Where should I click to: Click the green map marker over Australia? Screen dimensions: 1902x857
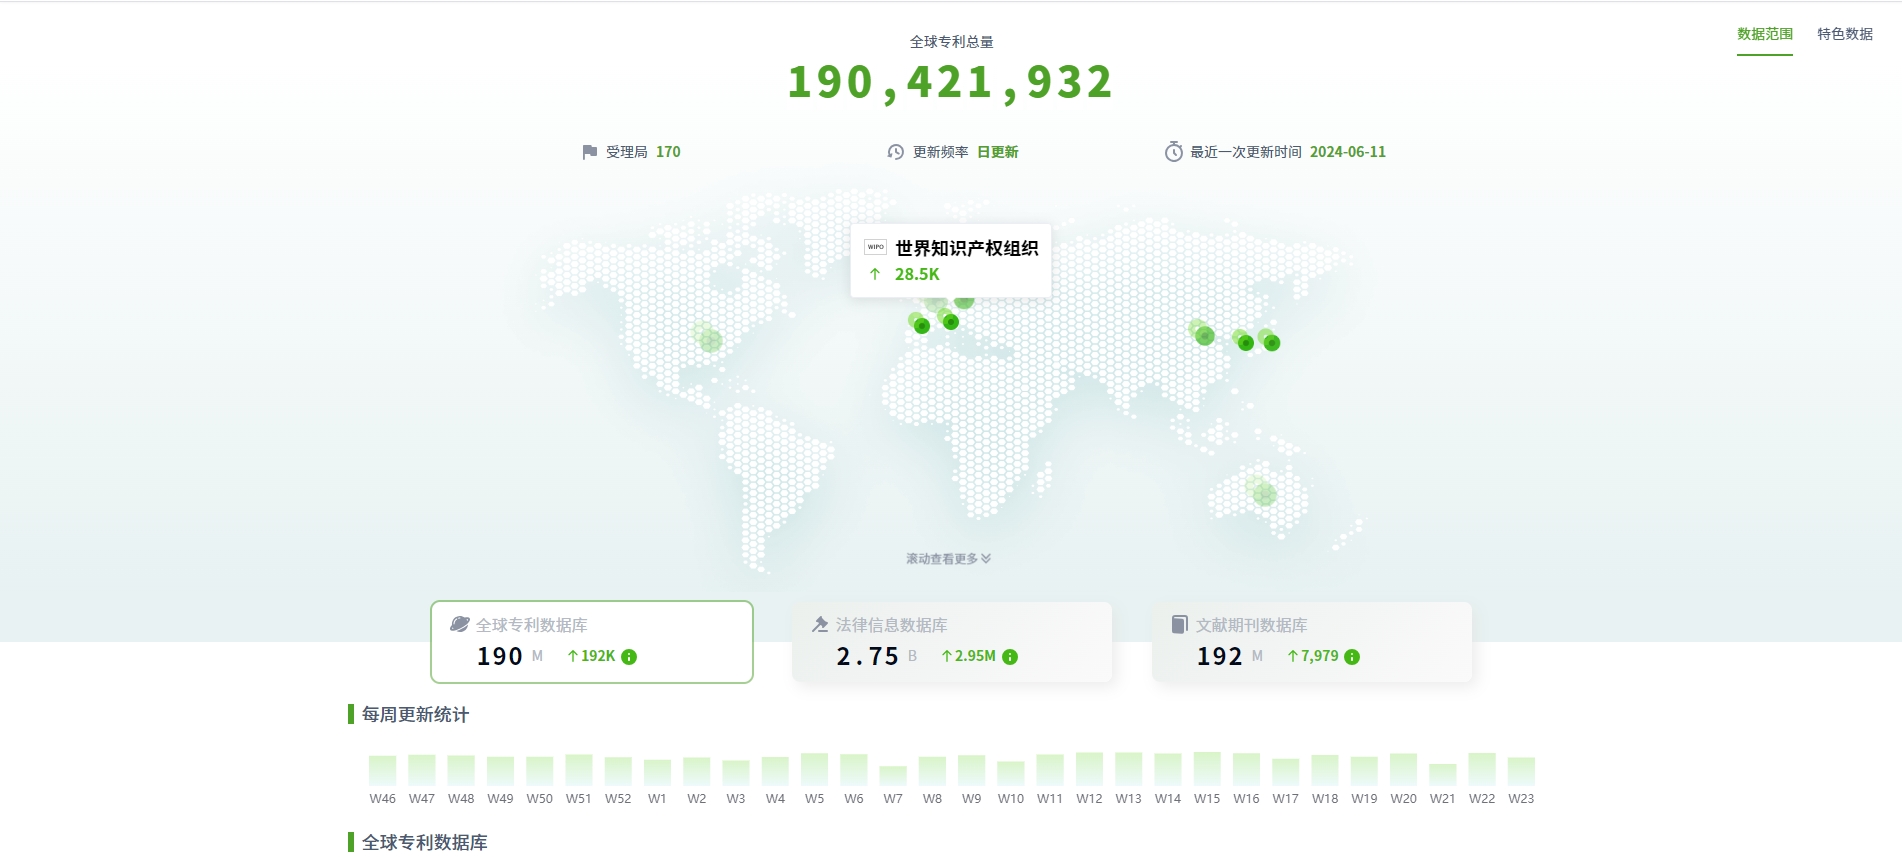(x=1264, y=493)
